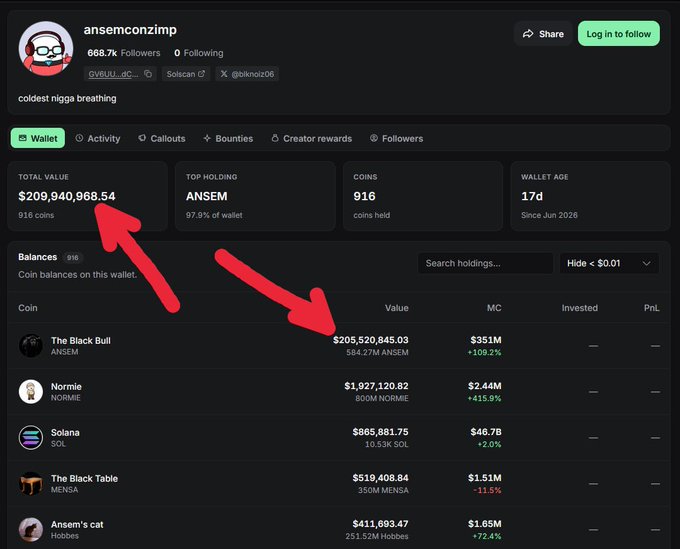
Task: Select the Wallet tab
Action: point(38,138)
